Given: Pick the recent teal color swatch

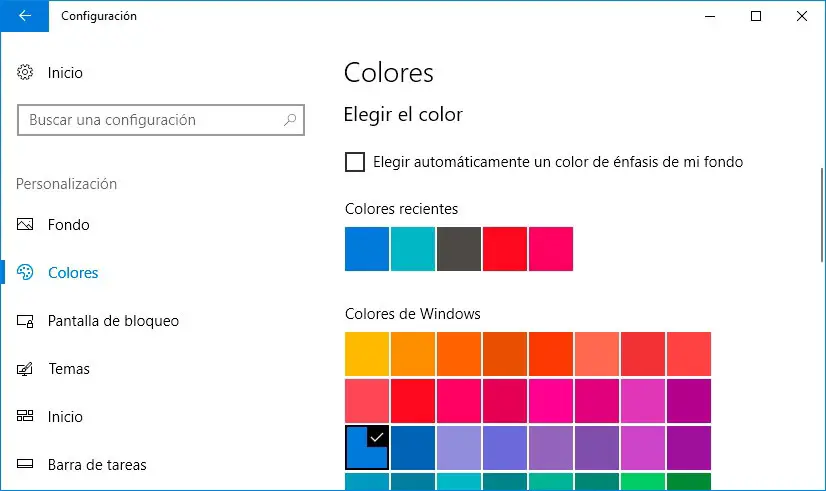Looking at the screenshot, I should [413, 249].
